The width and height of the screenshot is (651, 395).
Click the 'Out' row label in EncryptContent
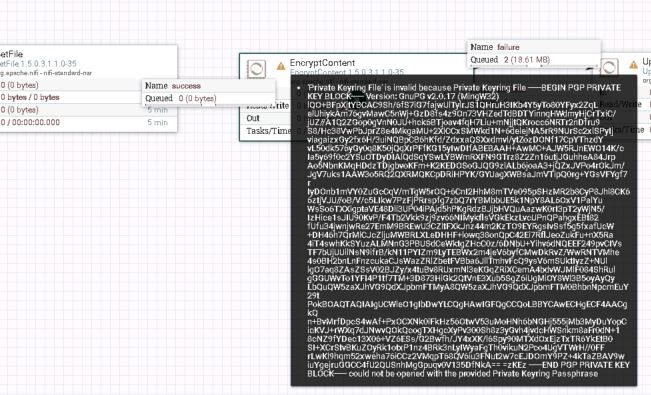(x=253, y=118)
